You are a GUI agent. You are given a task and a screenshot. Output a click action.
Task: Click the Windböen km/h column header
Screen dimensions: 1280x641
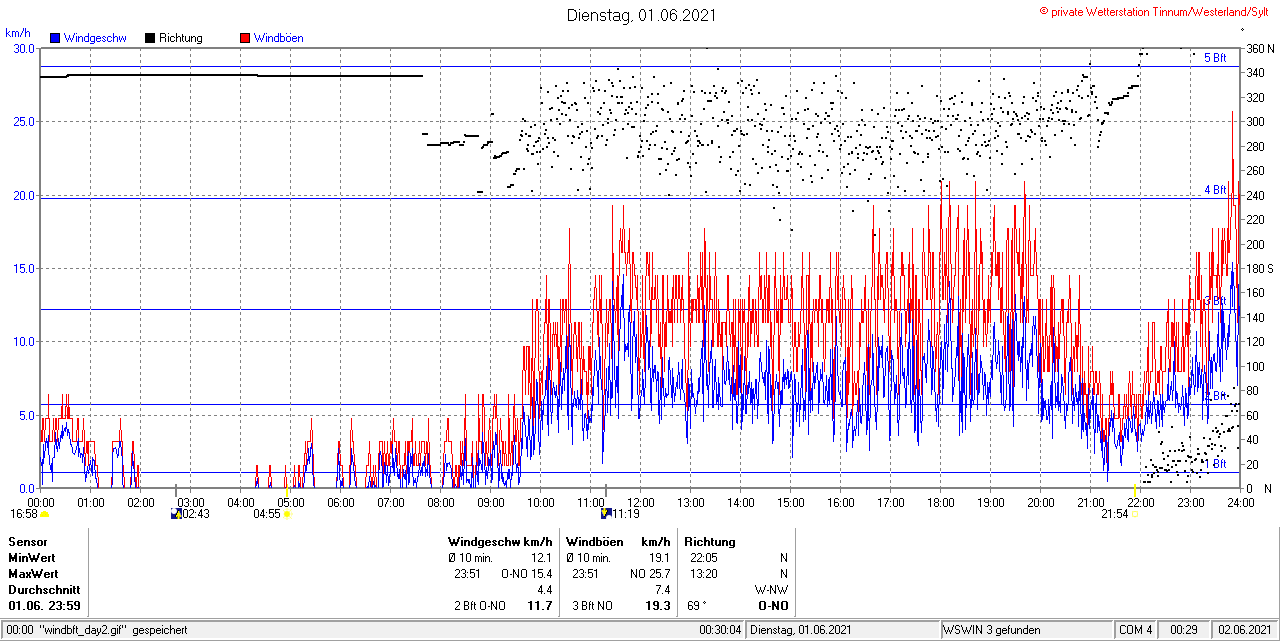[618, 541]
